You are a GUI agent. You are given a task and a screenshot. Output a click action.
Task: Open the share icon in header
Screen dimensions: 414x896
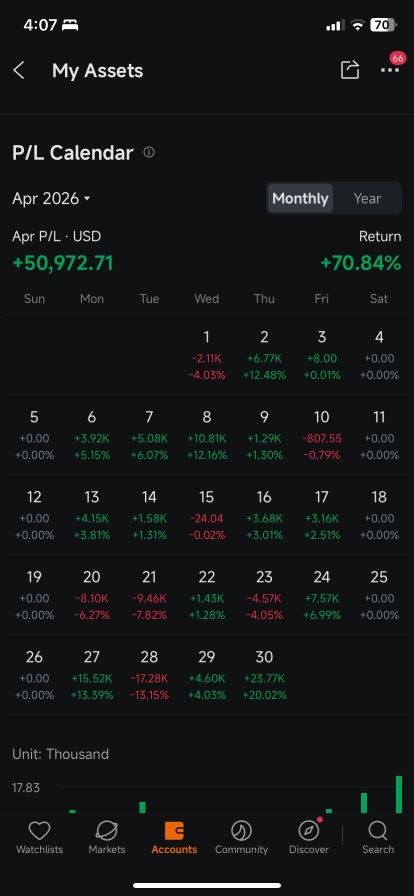(349, 70)
